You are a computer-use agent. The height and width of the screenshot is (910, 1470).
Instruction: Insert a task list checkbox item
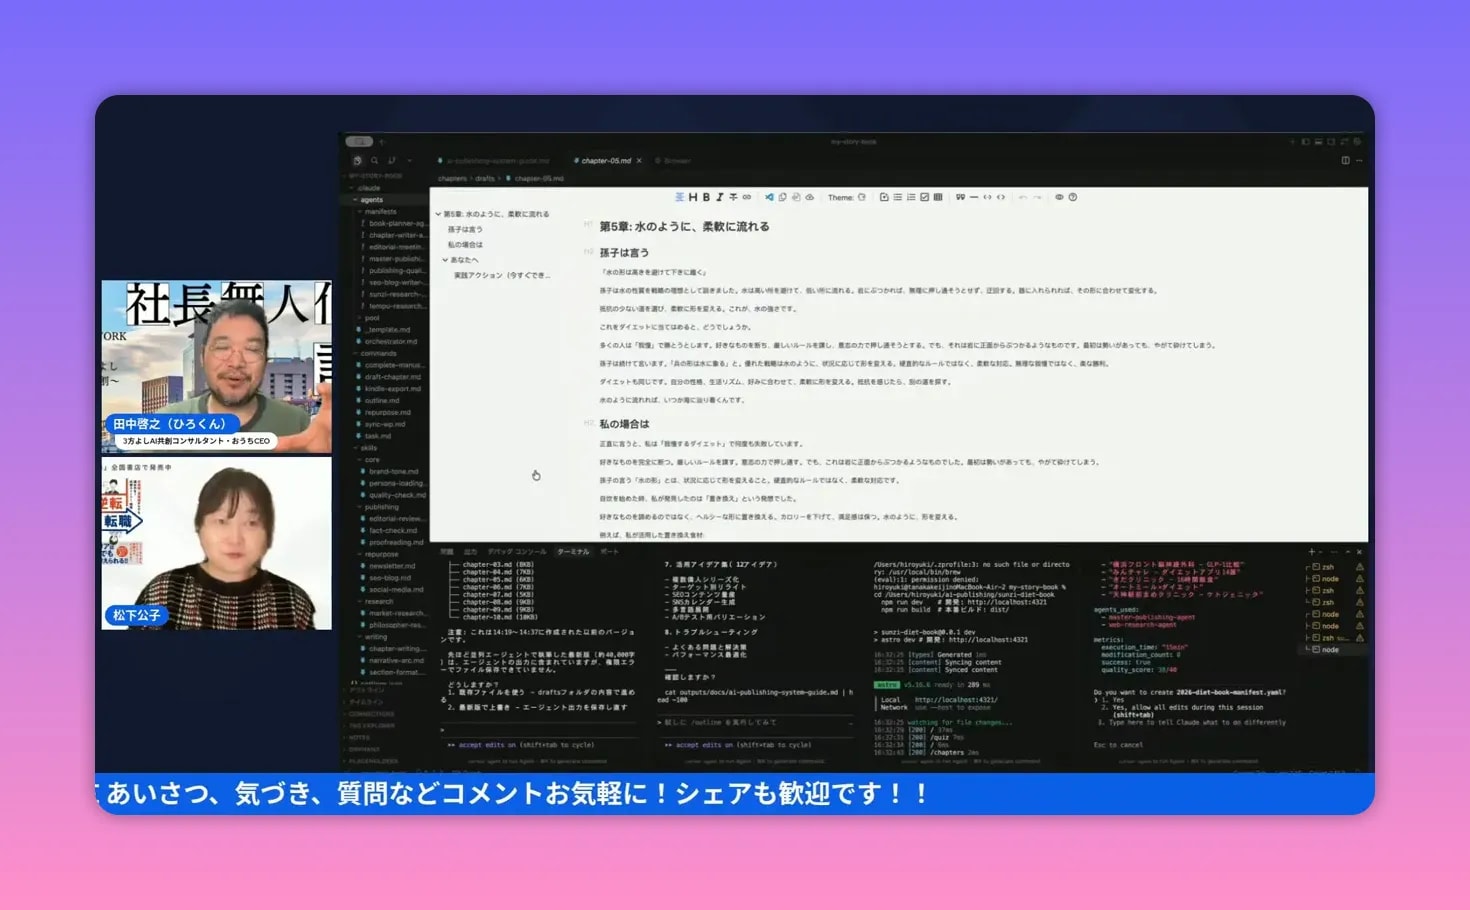click(924, 198)
